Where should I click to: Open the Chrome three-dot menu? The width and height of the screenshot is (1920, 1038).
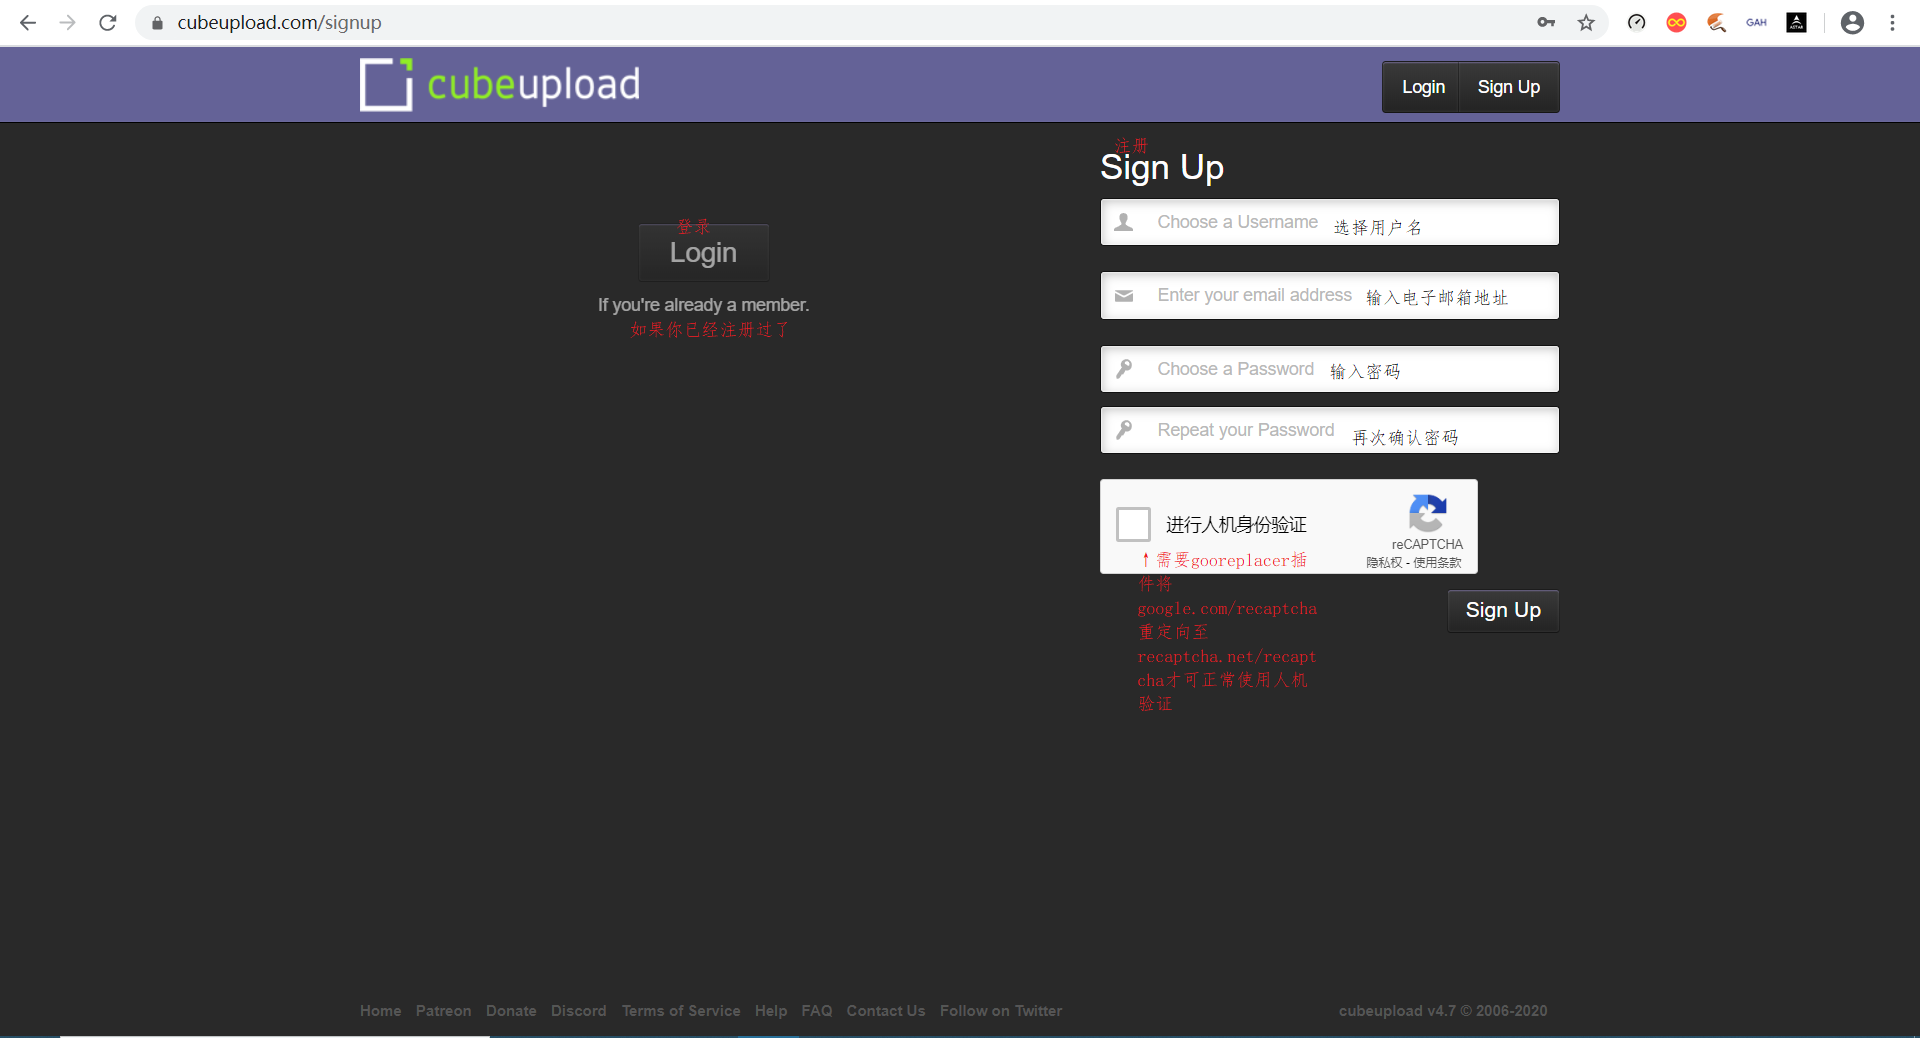point(1892,22)
